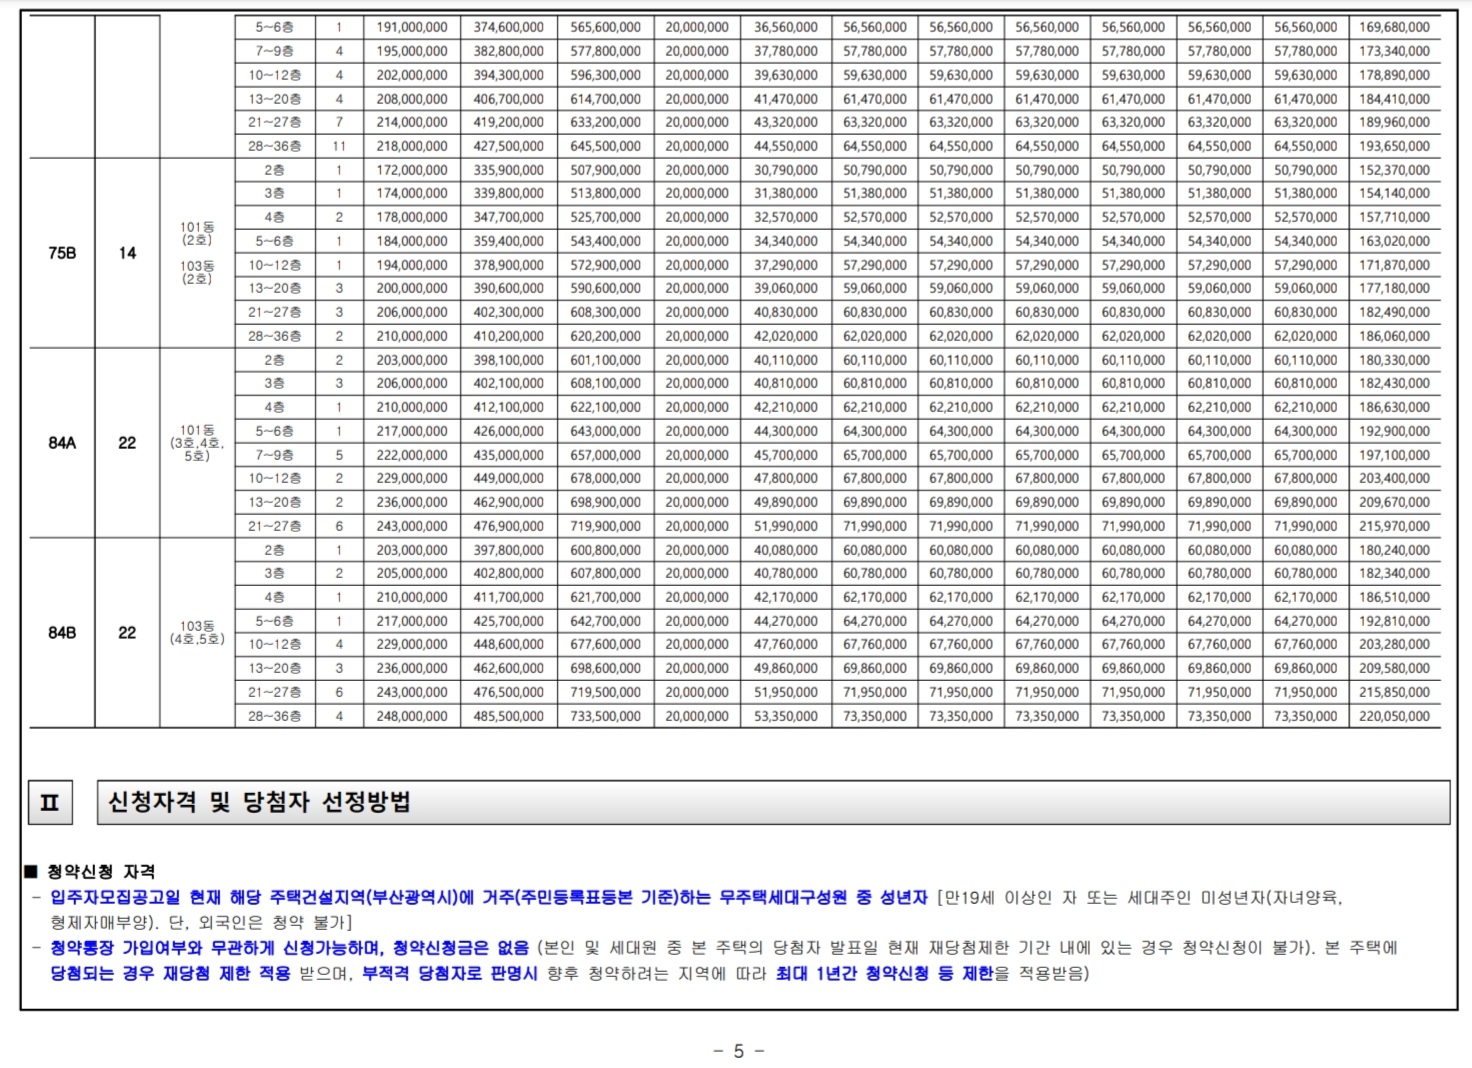
Task: Click the blue text 청약통장 가입여부와 무관하게 신청가능하며
Action: pos(217,948)
